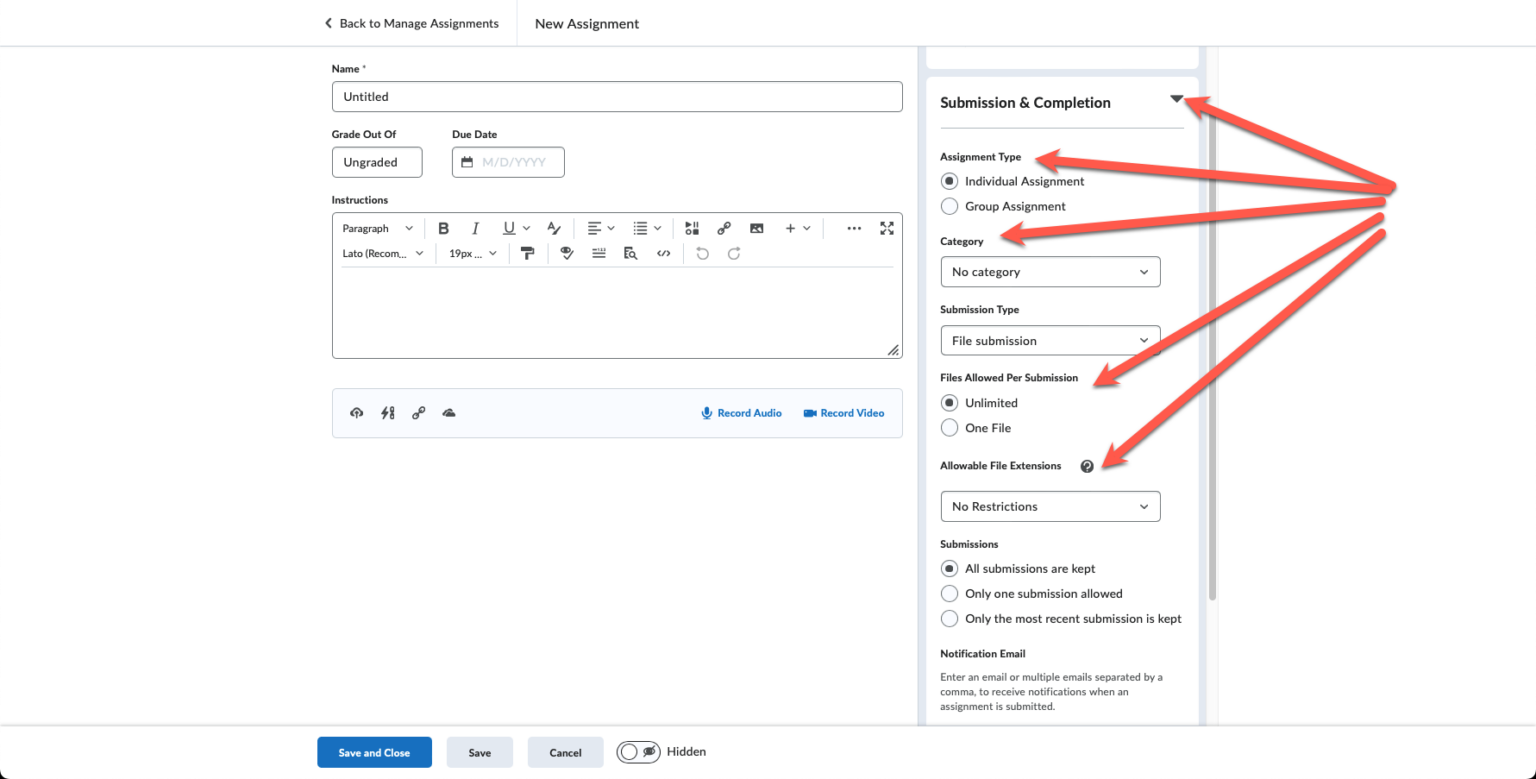Click inside the Name field
The height and width of the screenshot is (779, 1536).
pos(616,96)
